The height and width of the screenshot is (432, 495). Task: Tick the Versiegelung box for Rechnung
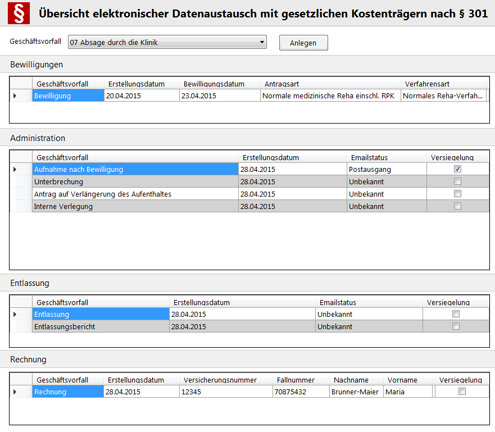pos(462,391)
